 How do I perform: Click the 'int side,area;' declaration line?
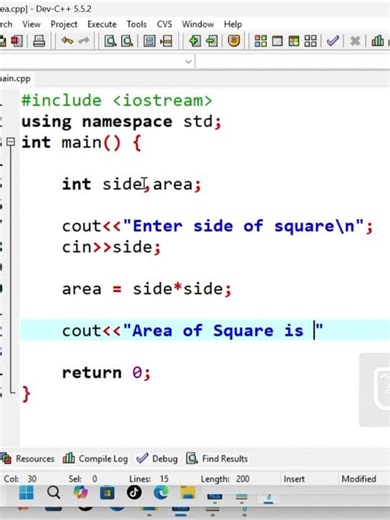coord(132,184)
